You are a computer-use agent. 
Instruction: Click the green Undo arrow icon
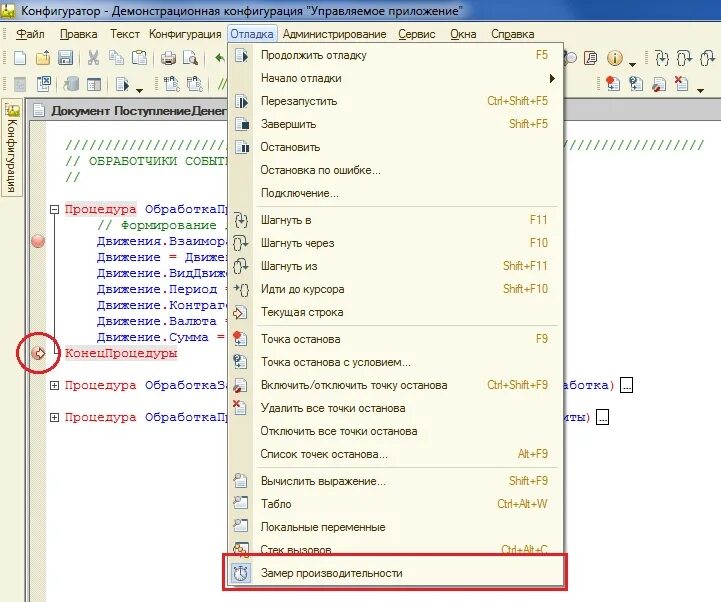(x=220, y=58)
